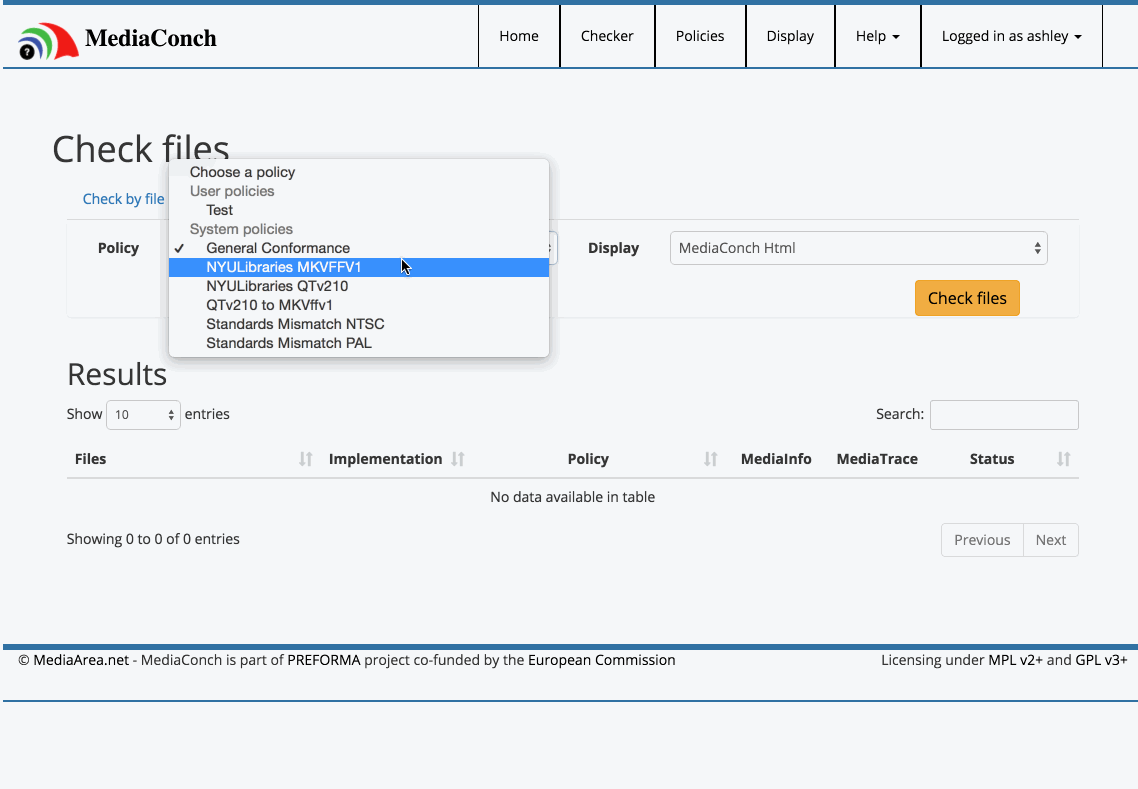
Task: Open the PREFORMA project link
Action: [x=324, y=660]
